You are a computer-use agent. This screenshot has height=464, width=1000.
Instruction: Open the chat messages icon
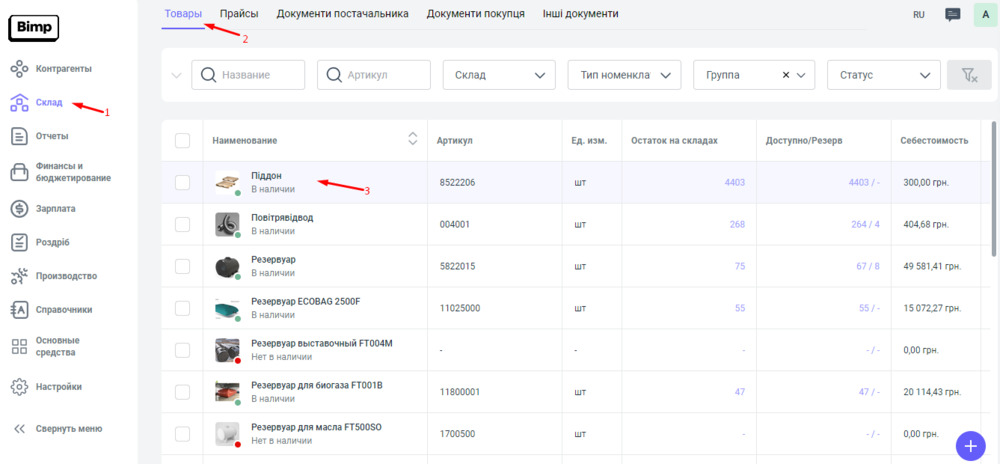(952, 15)
